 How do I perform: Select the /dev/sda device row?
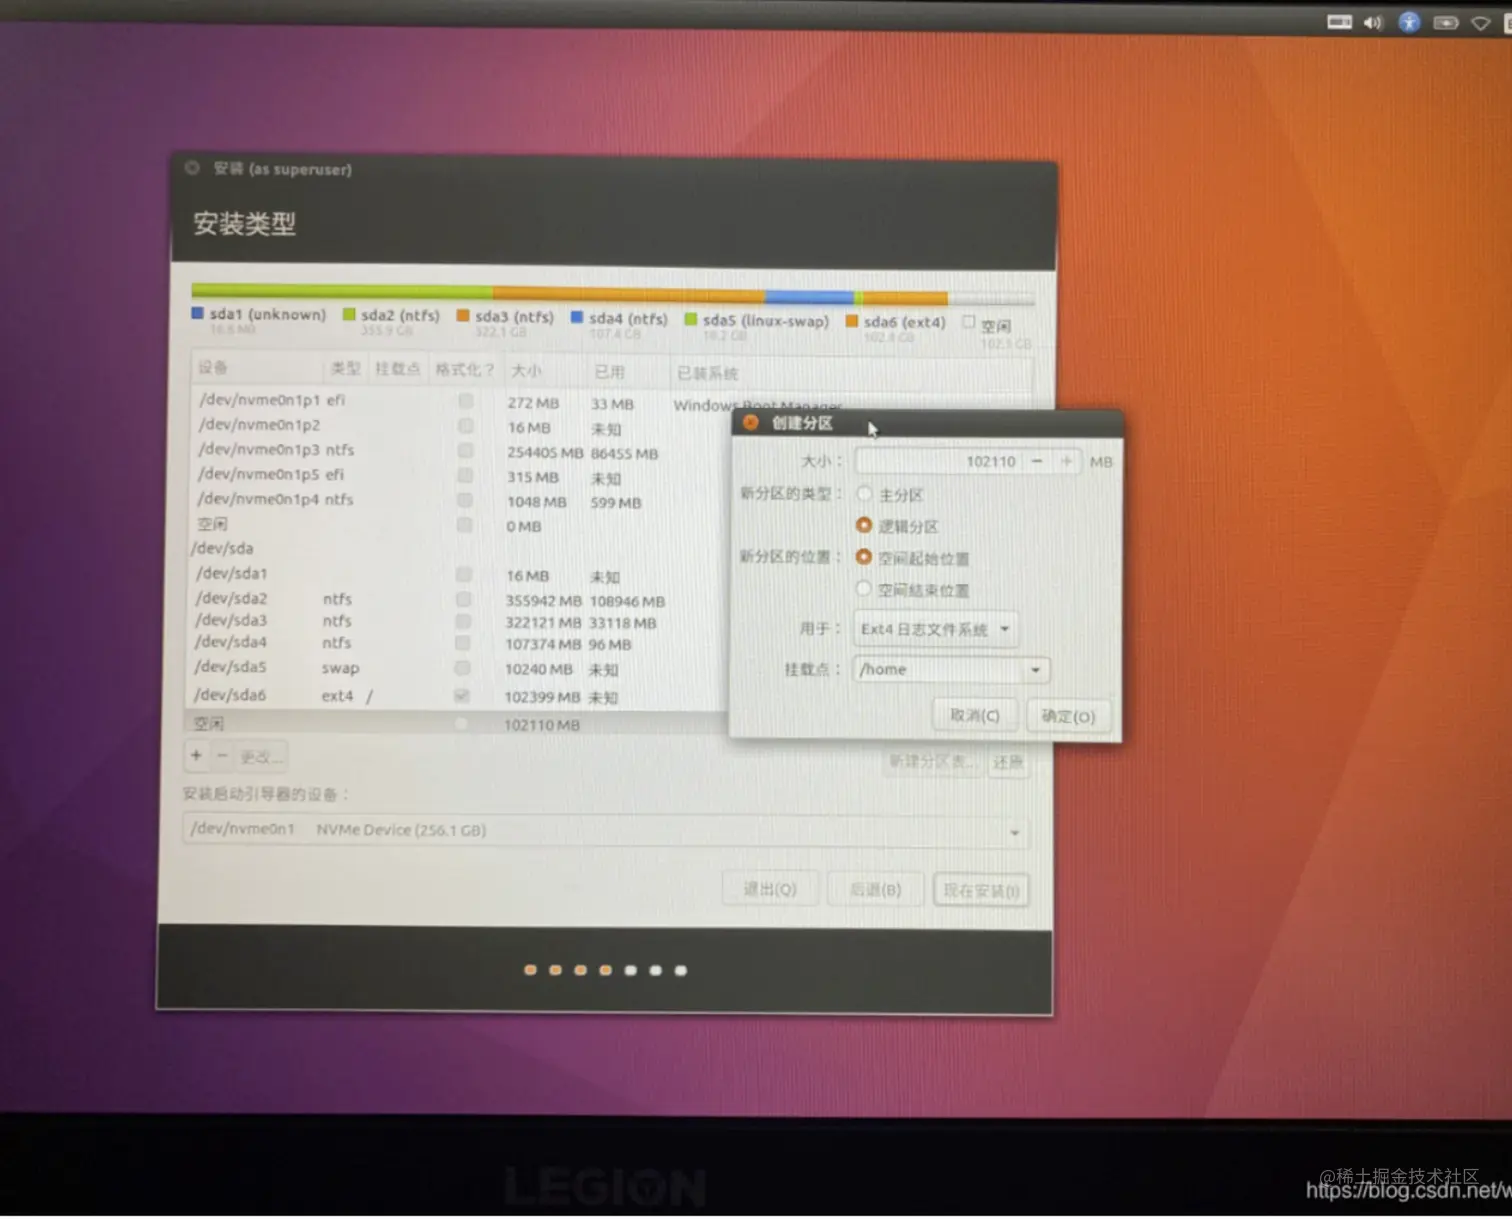pos(458,548)
